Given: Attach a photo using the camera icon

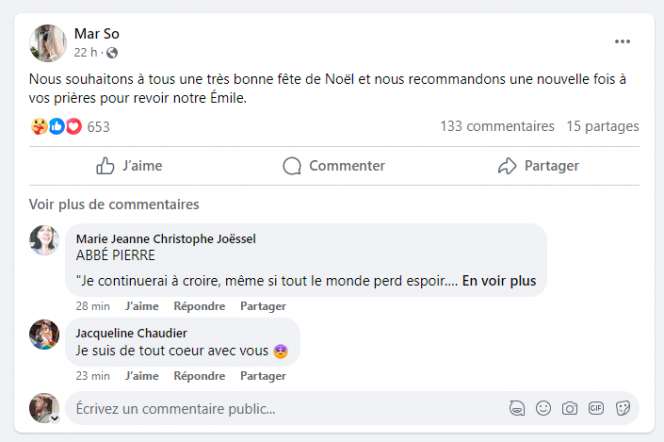Looking at the screenshot, I should click(569, 408).
